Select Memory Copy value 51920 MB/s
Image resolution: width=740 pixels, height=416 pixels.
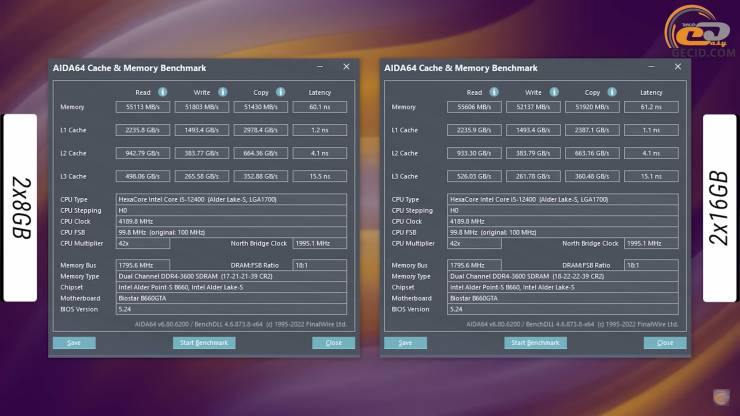pos(592,107)
